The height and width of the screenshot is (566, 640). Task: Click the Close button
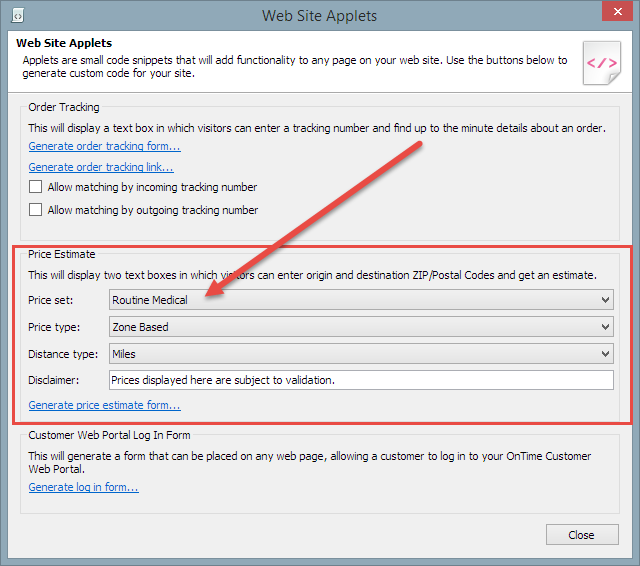point(582,535)
